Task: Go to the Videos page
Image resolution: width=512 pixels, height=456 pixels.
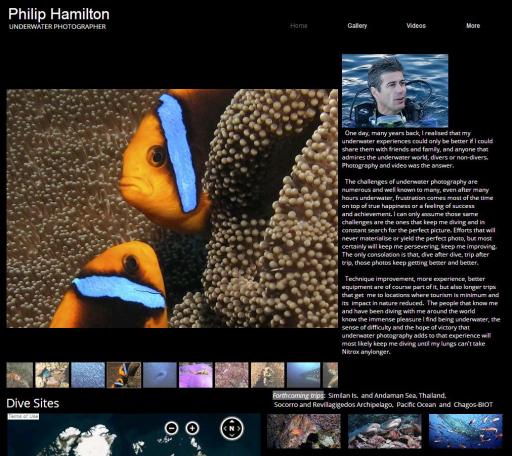Action: coord(416,26)
